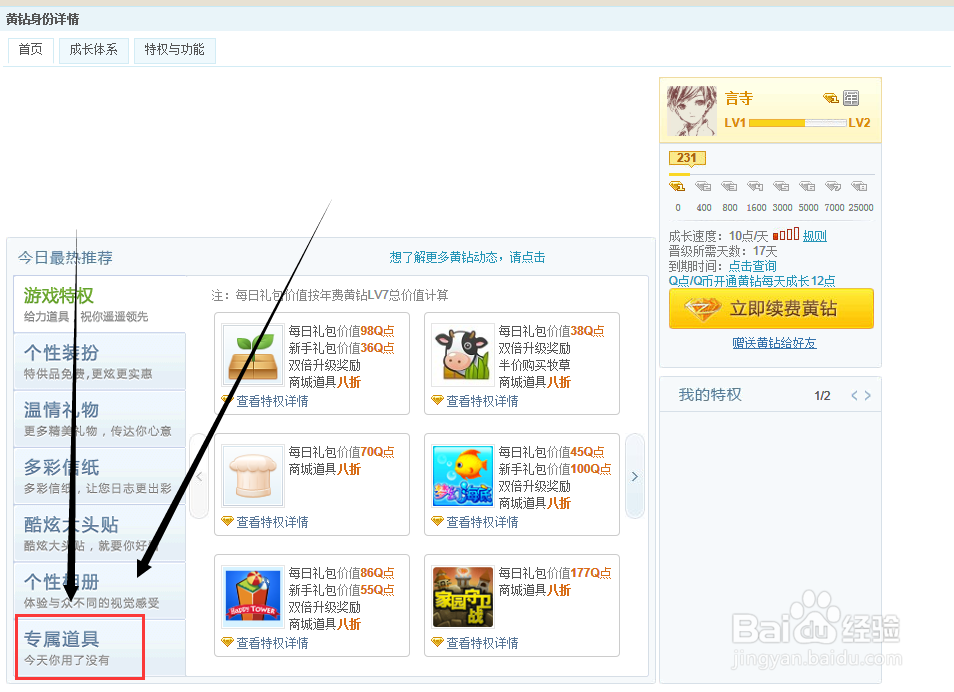
Task: Click the 家园守卫战 game icon
Action: 463,596
